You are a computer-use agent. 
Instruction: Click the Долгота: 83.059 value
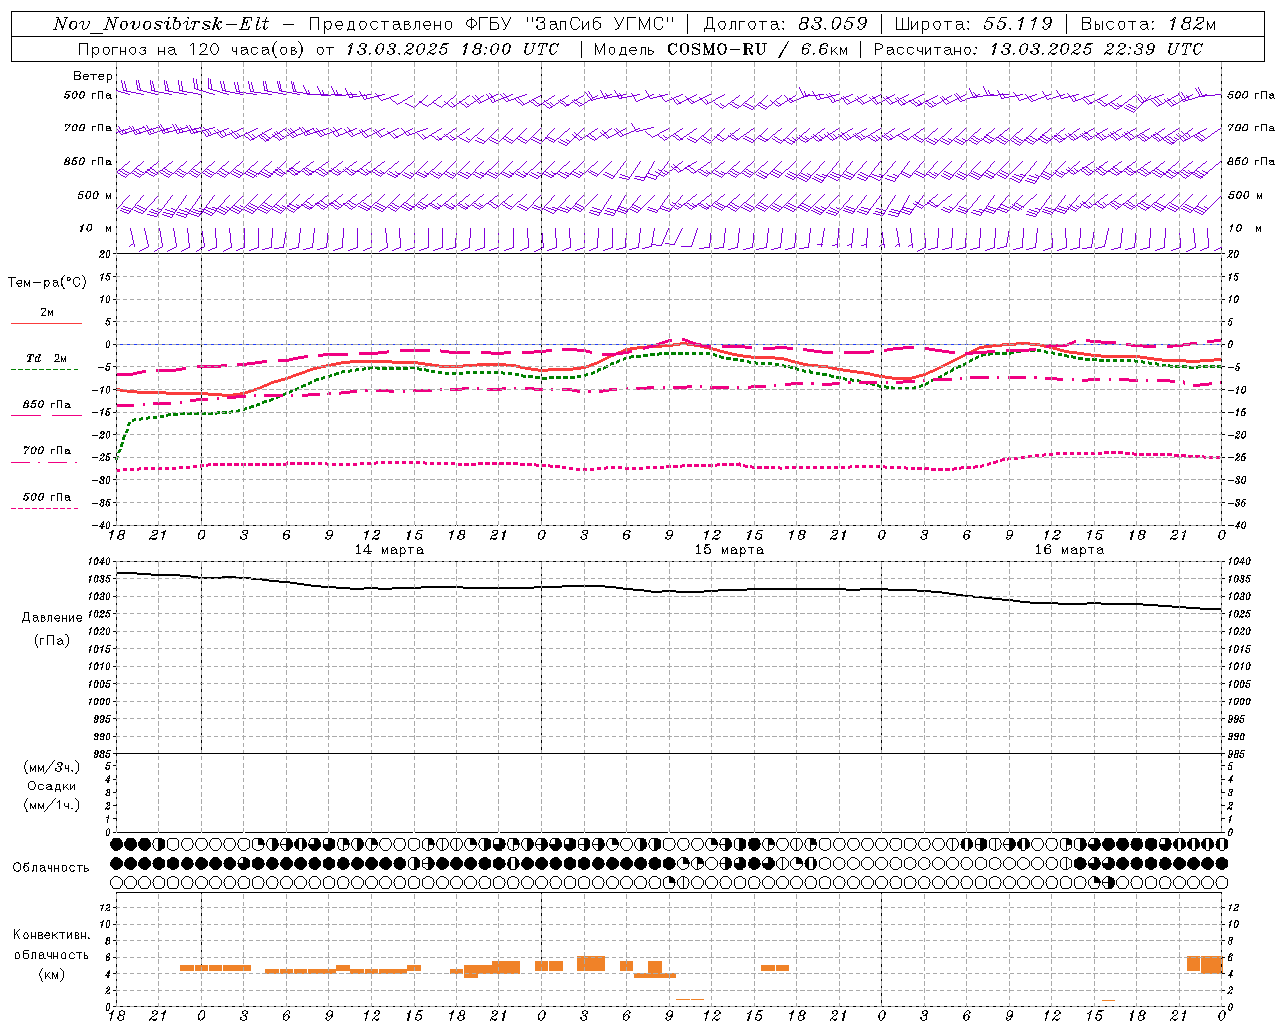click(785, 24)
